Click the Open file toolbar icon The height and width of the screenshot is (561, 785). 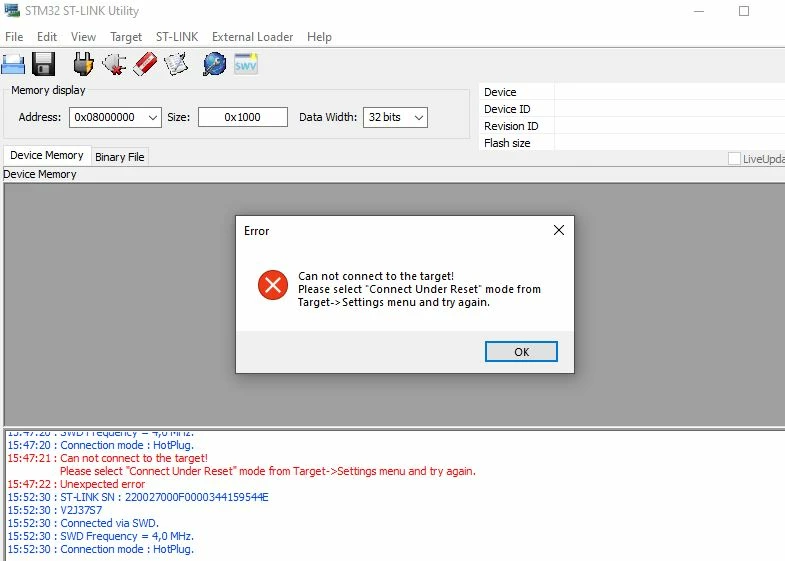[x=13, y=64]
